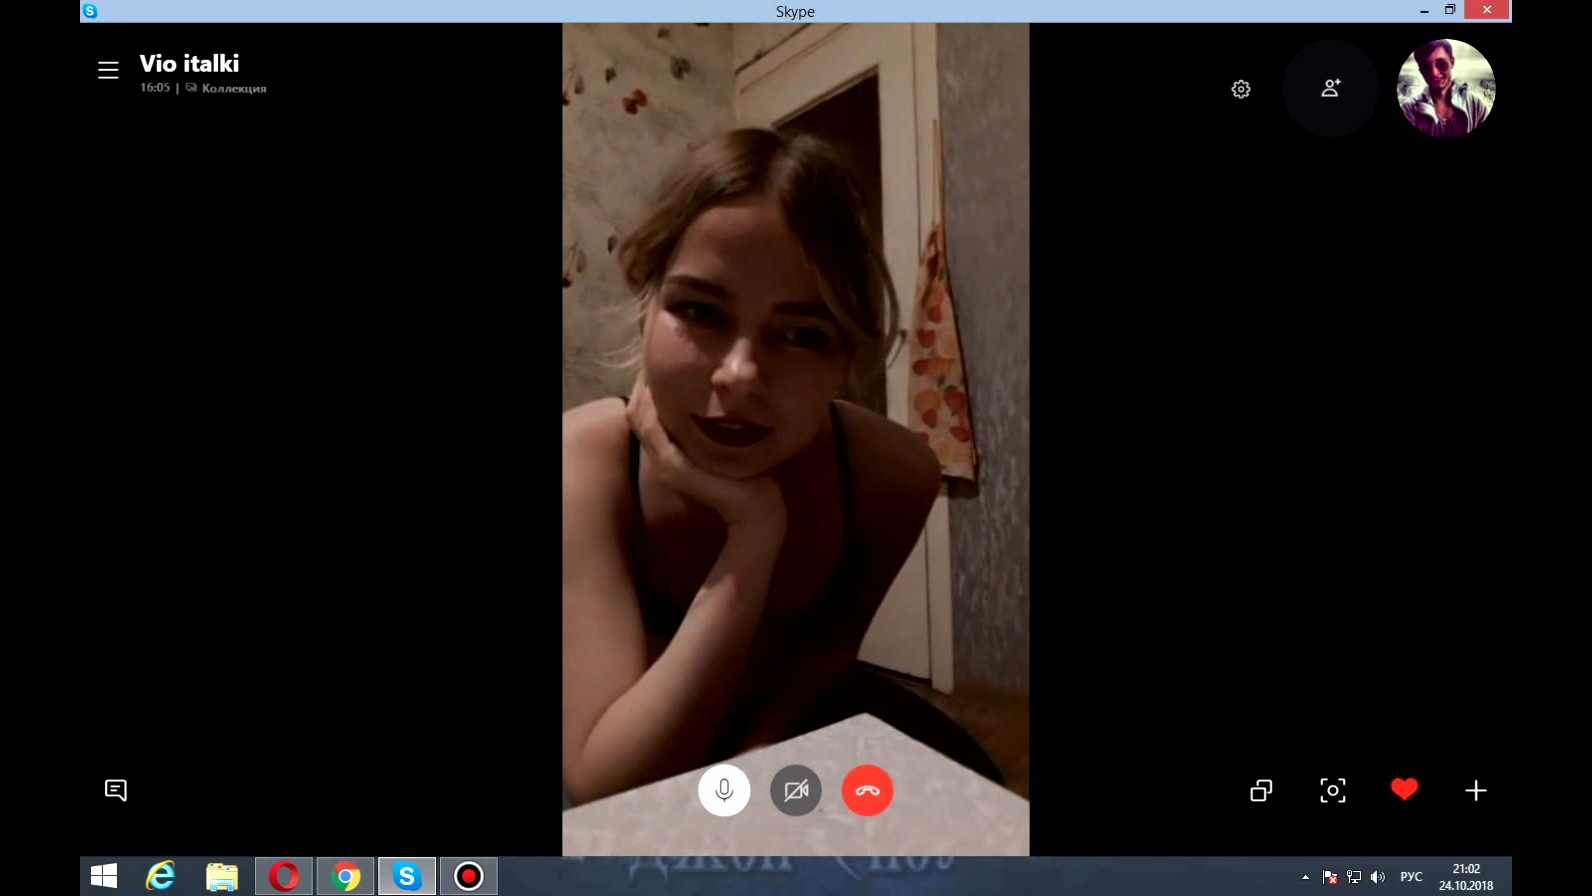Switch the РУС keyboard language
The width and height of the screenshot is (1592, 896).
tap(1411, 877)
